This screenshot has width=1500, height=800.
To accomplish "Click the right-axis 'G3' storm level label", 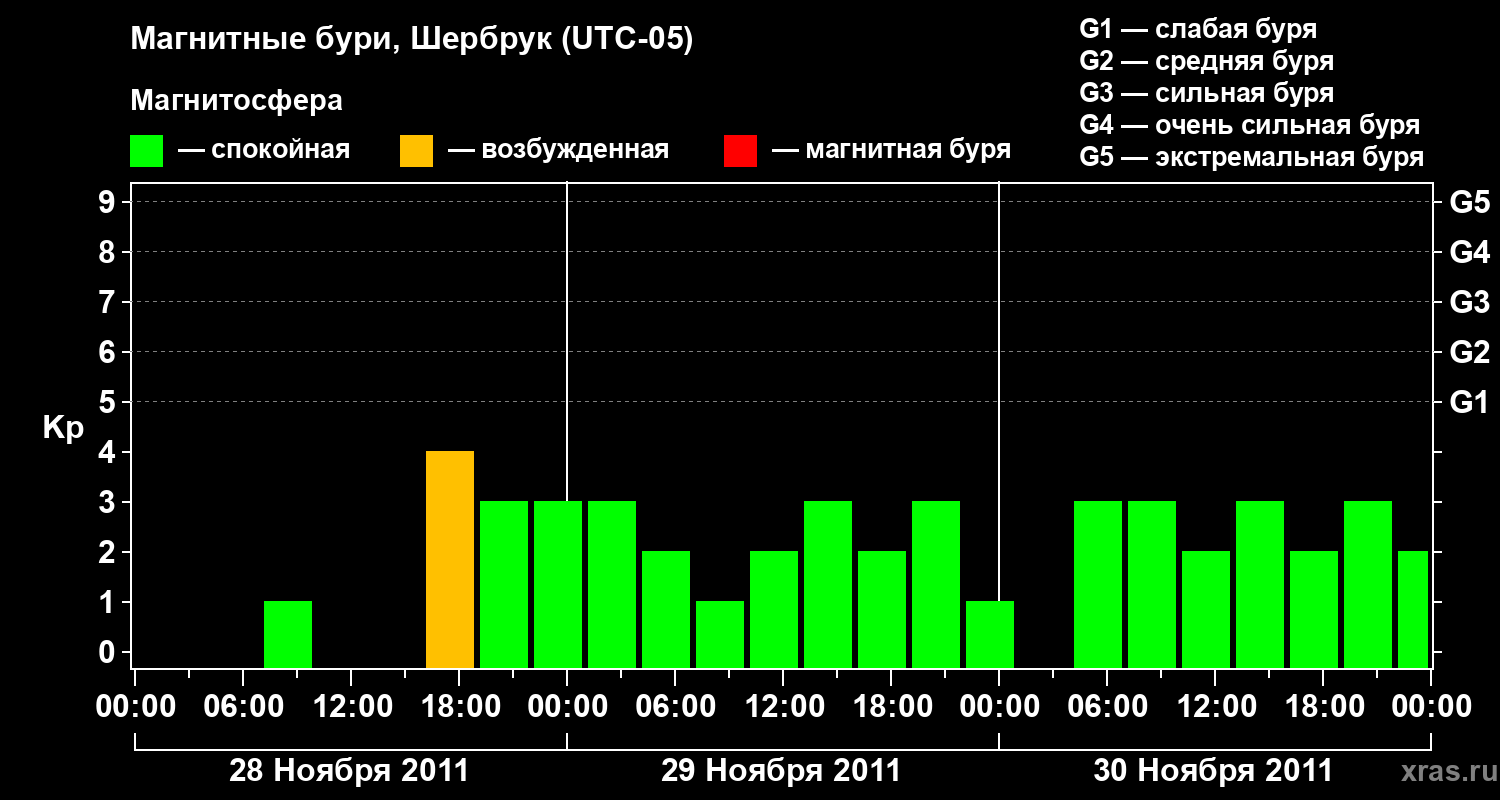I will click(1469, 302).
